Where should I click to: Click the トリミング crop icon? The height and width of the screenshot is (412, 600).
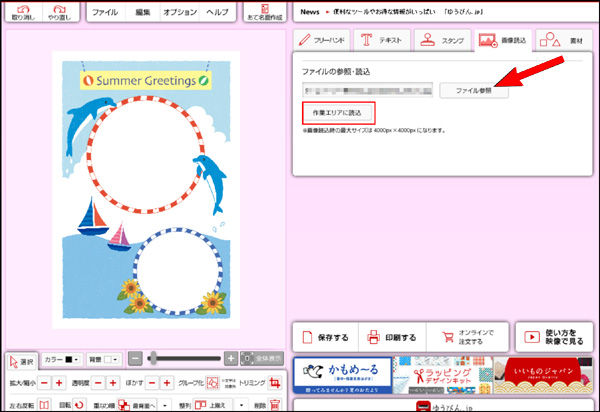(275, 383)
